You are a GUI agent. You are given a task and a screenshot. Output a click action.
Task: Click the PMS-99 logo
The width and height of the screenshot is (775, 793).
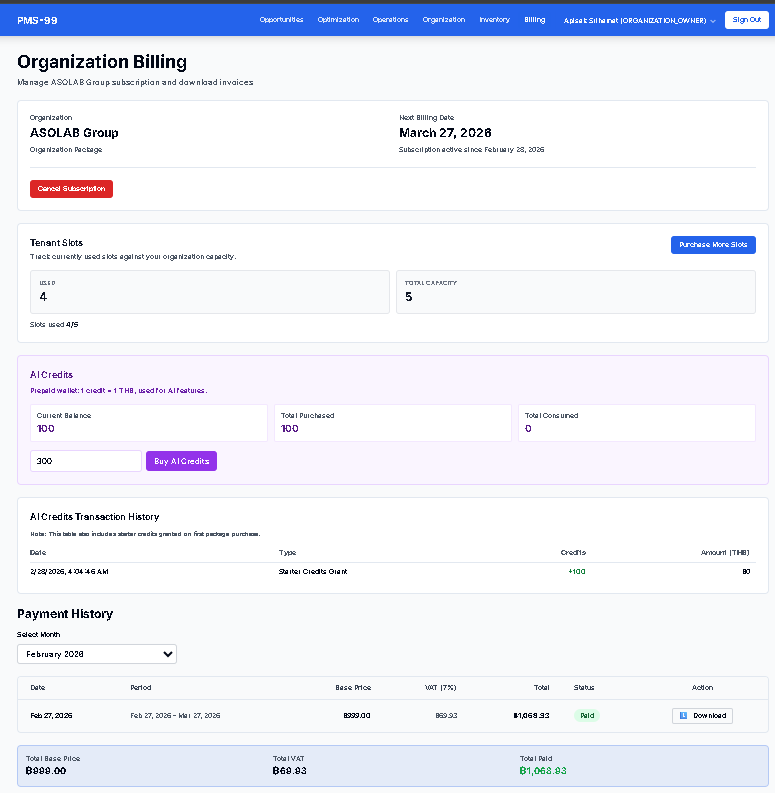point(37,20)
